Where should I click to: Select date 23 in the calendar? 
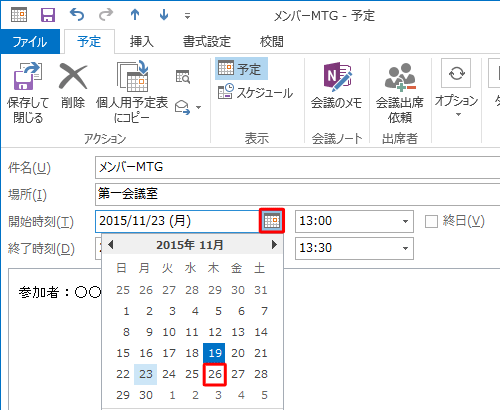click(146, 374)
